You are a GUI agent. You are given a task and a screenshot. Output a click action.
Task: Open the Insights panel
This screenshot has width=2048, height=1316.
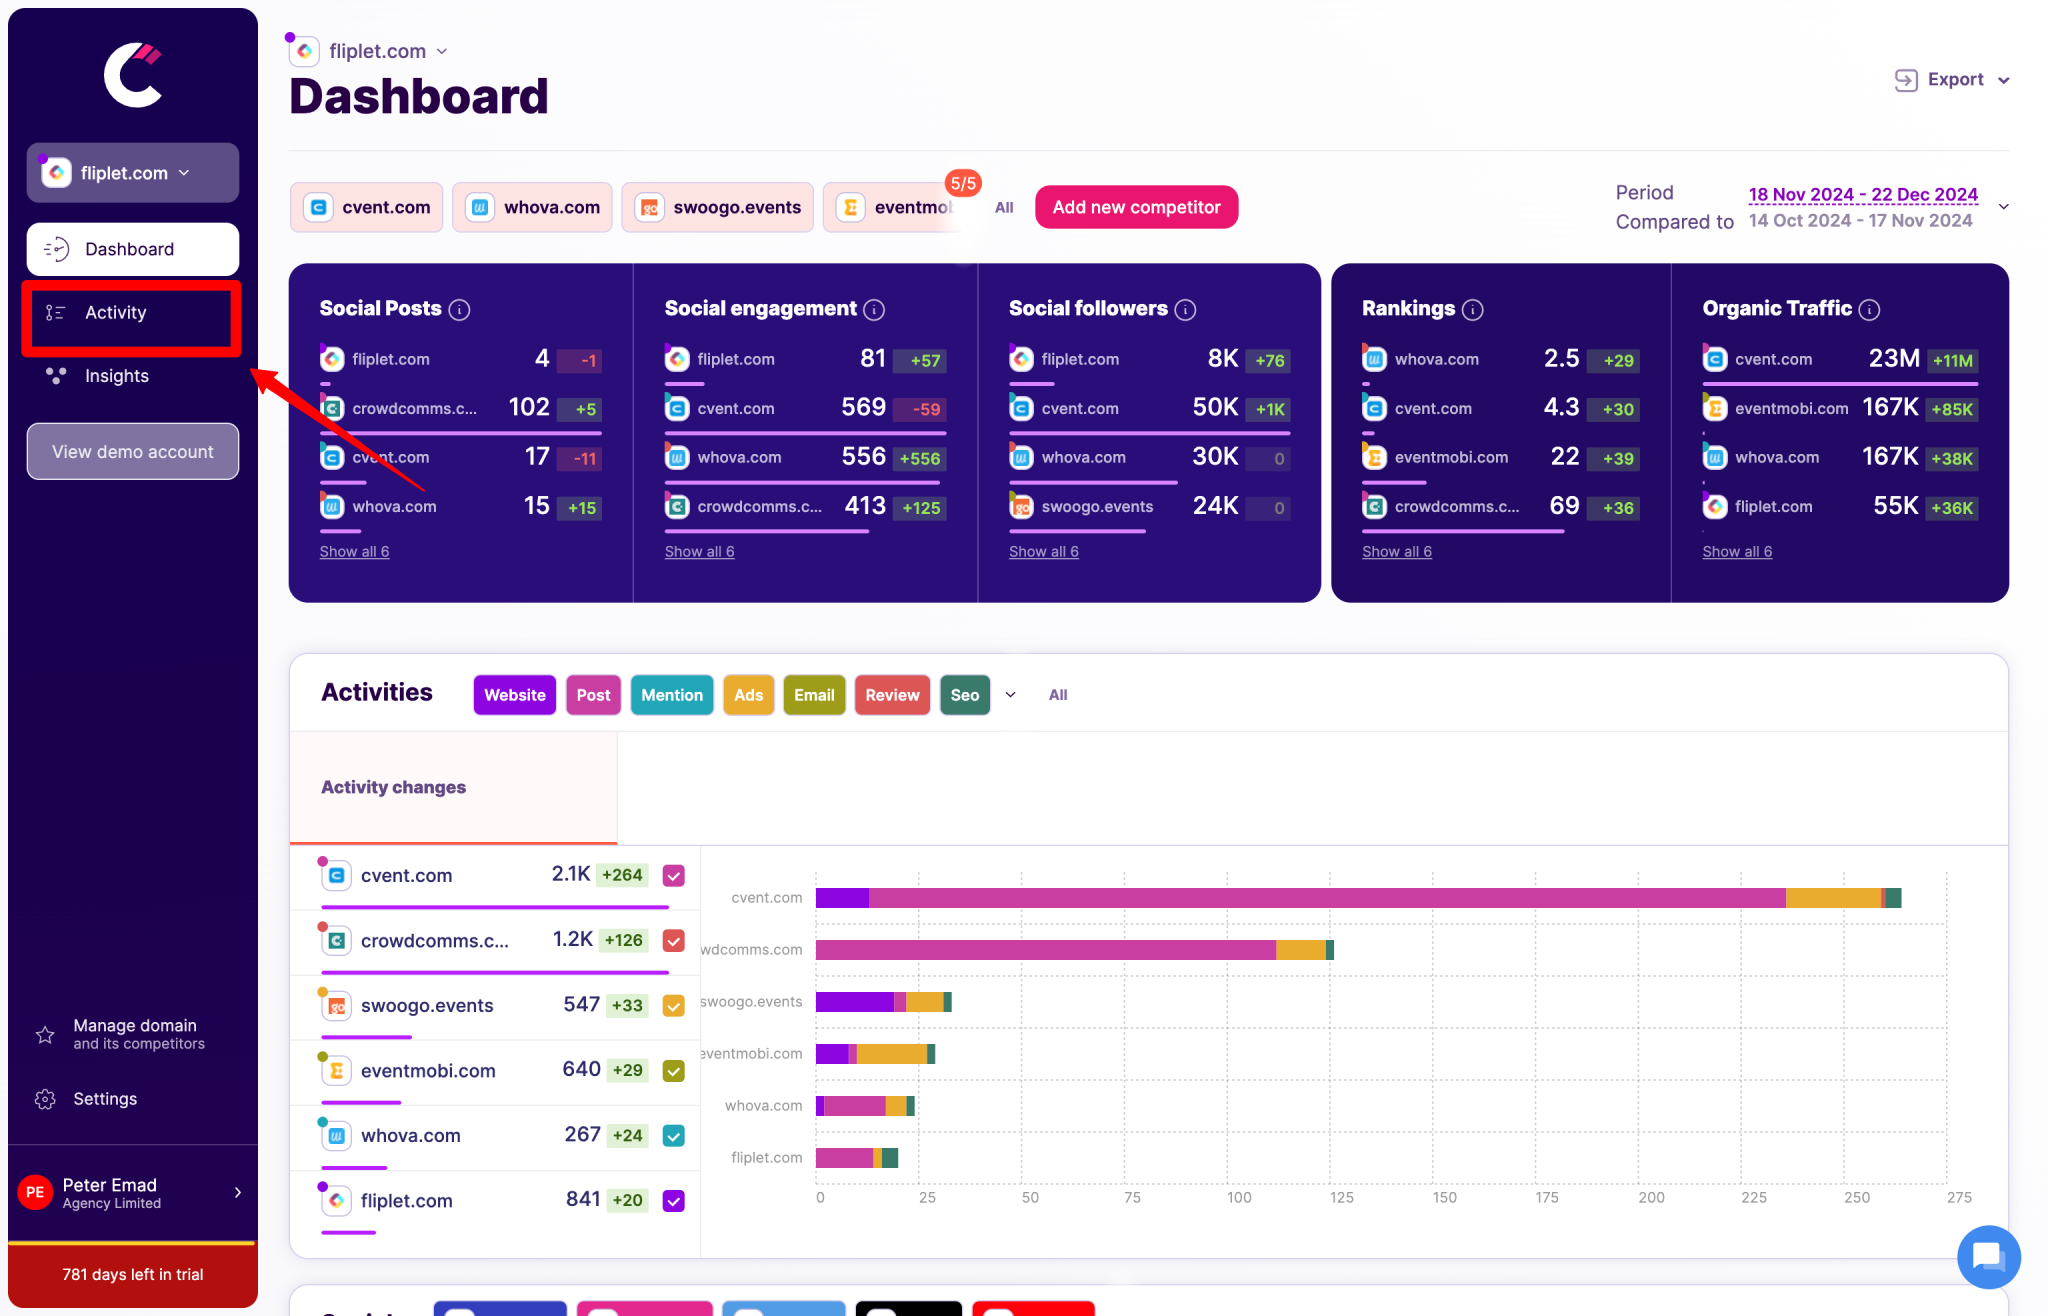point(115,375)
